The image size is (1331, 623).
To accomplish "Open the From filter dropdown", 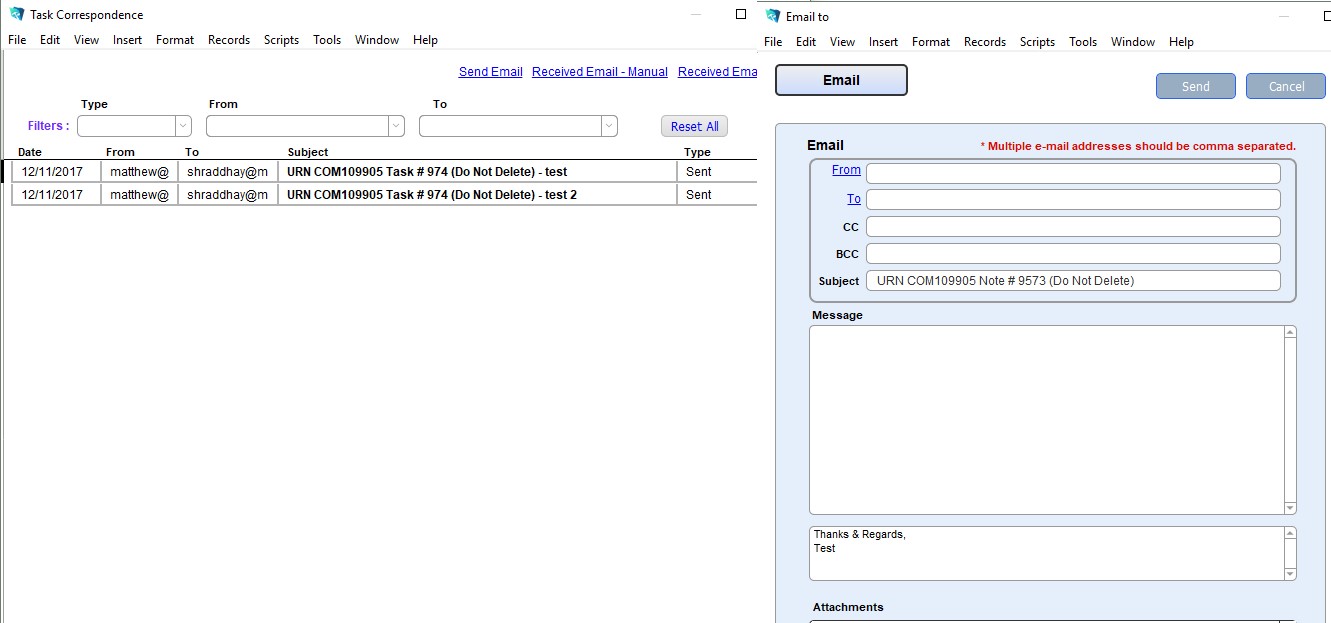I will [396, 126].
